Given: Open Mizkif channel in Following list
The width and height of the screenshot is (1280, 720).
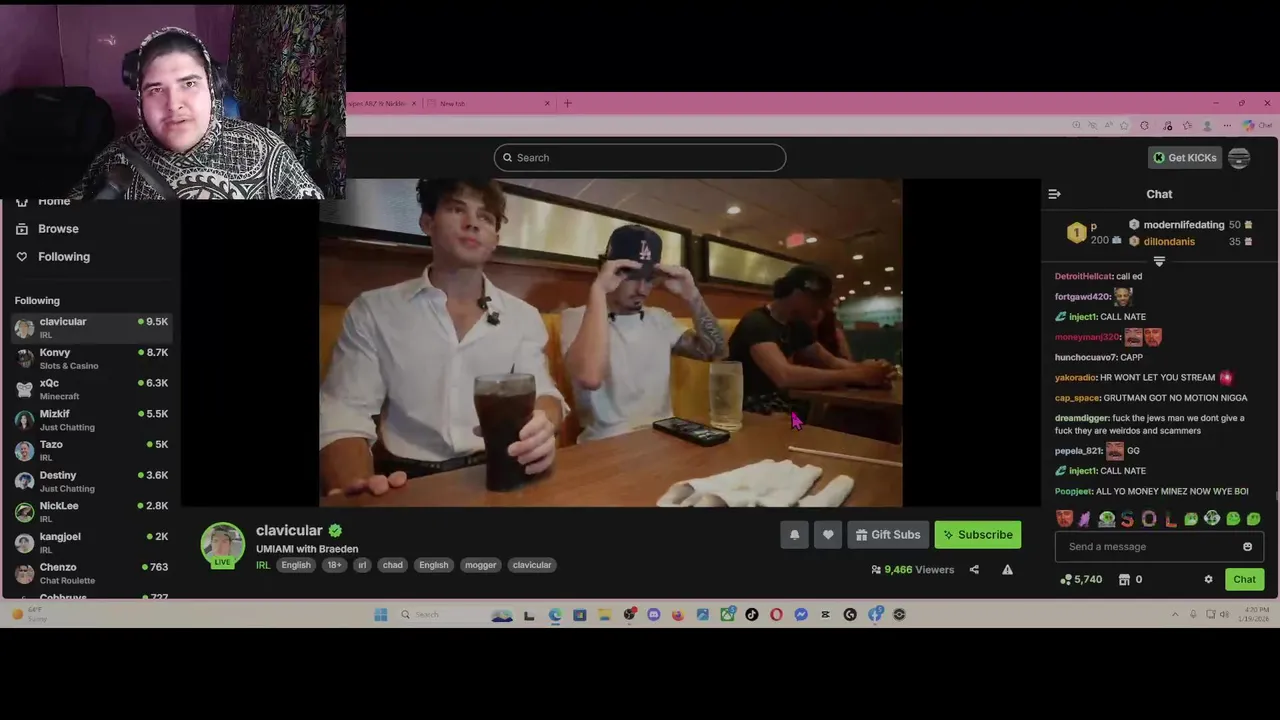Looking at the screenshot, I should (91, 420).
